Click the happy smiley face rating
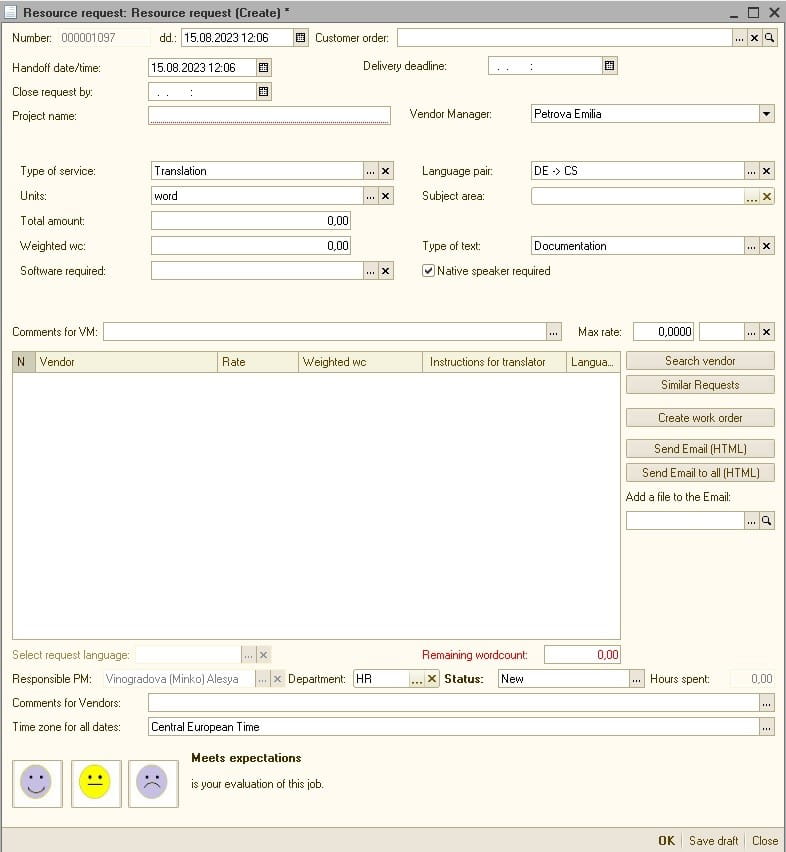The image size is (786, 852). [37, 783]
